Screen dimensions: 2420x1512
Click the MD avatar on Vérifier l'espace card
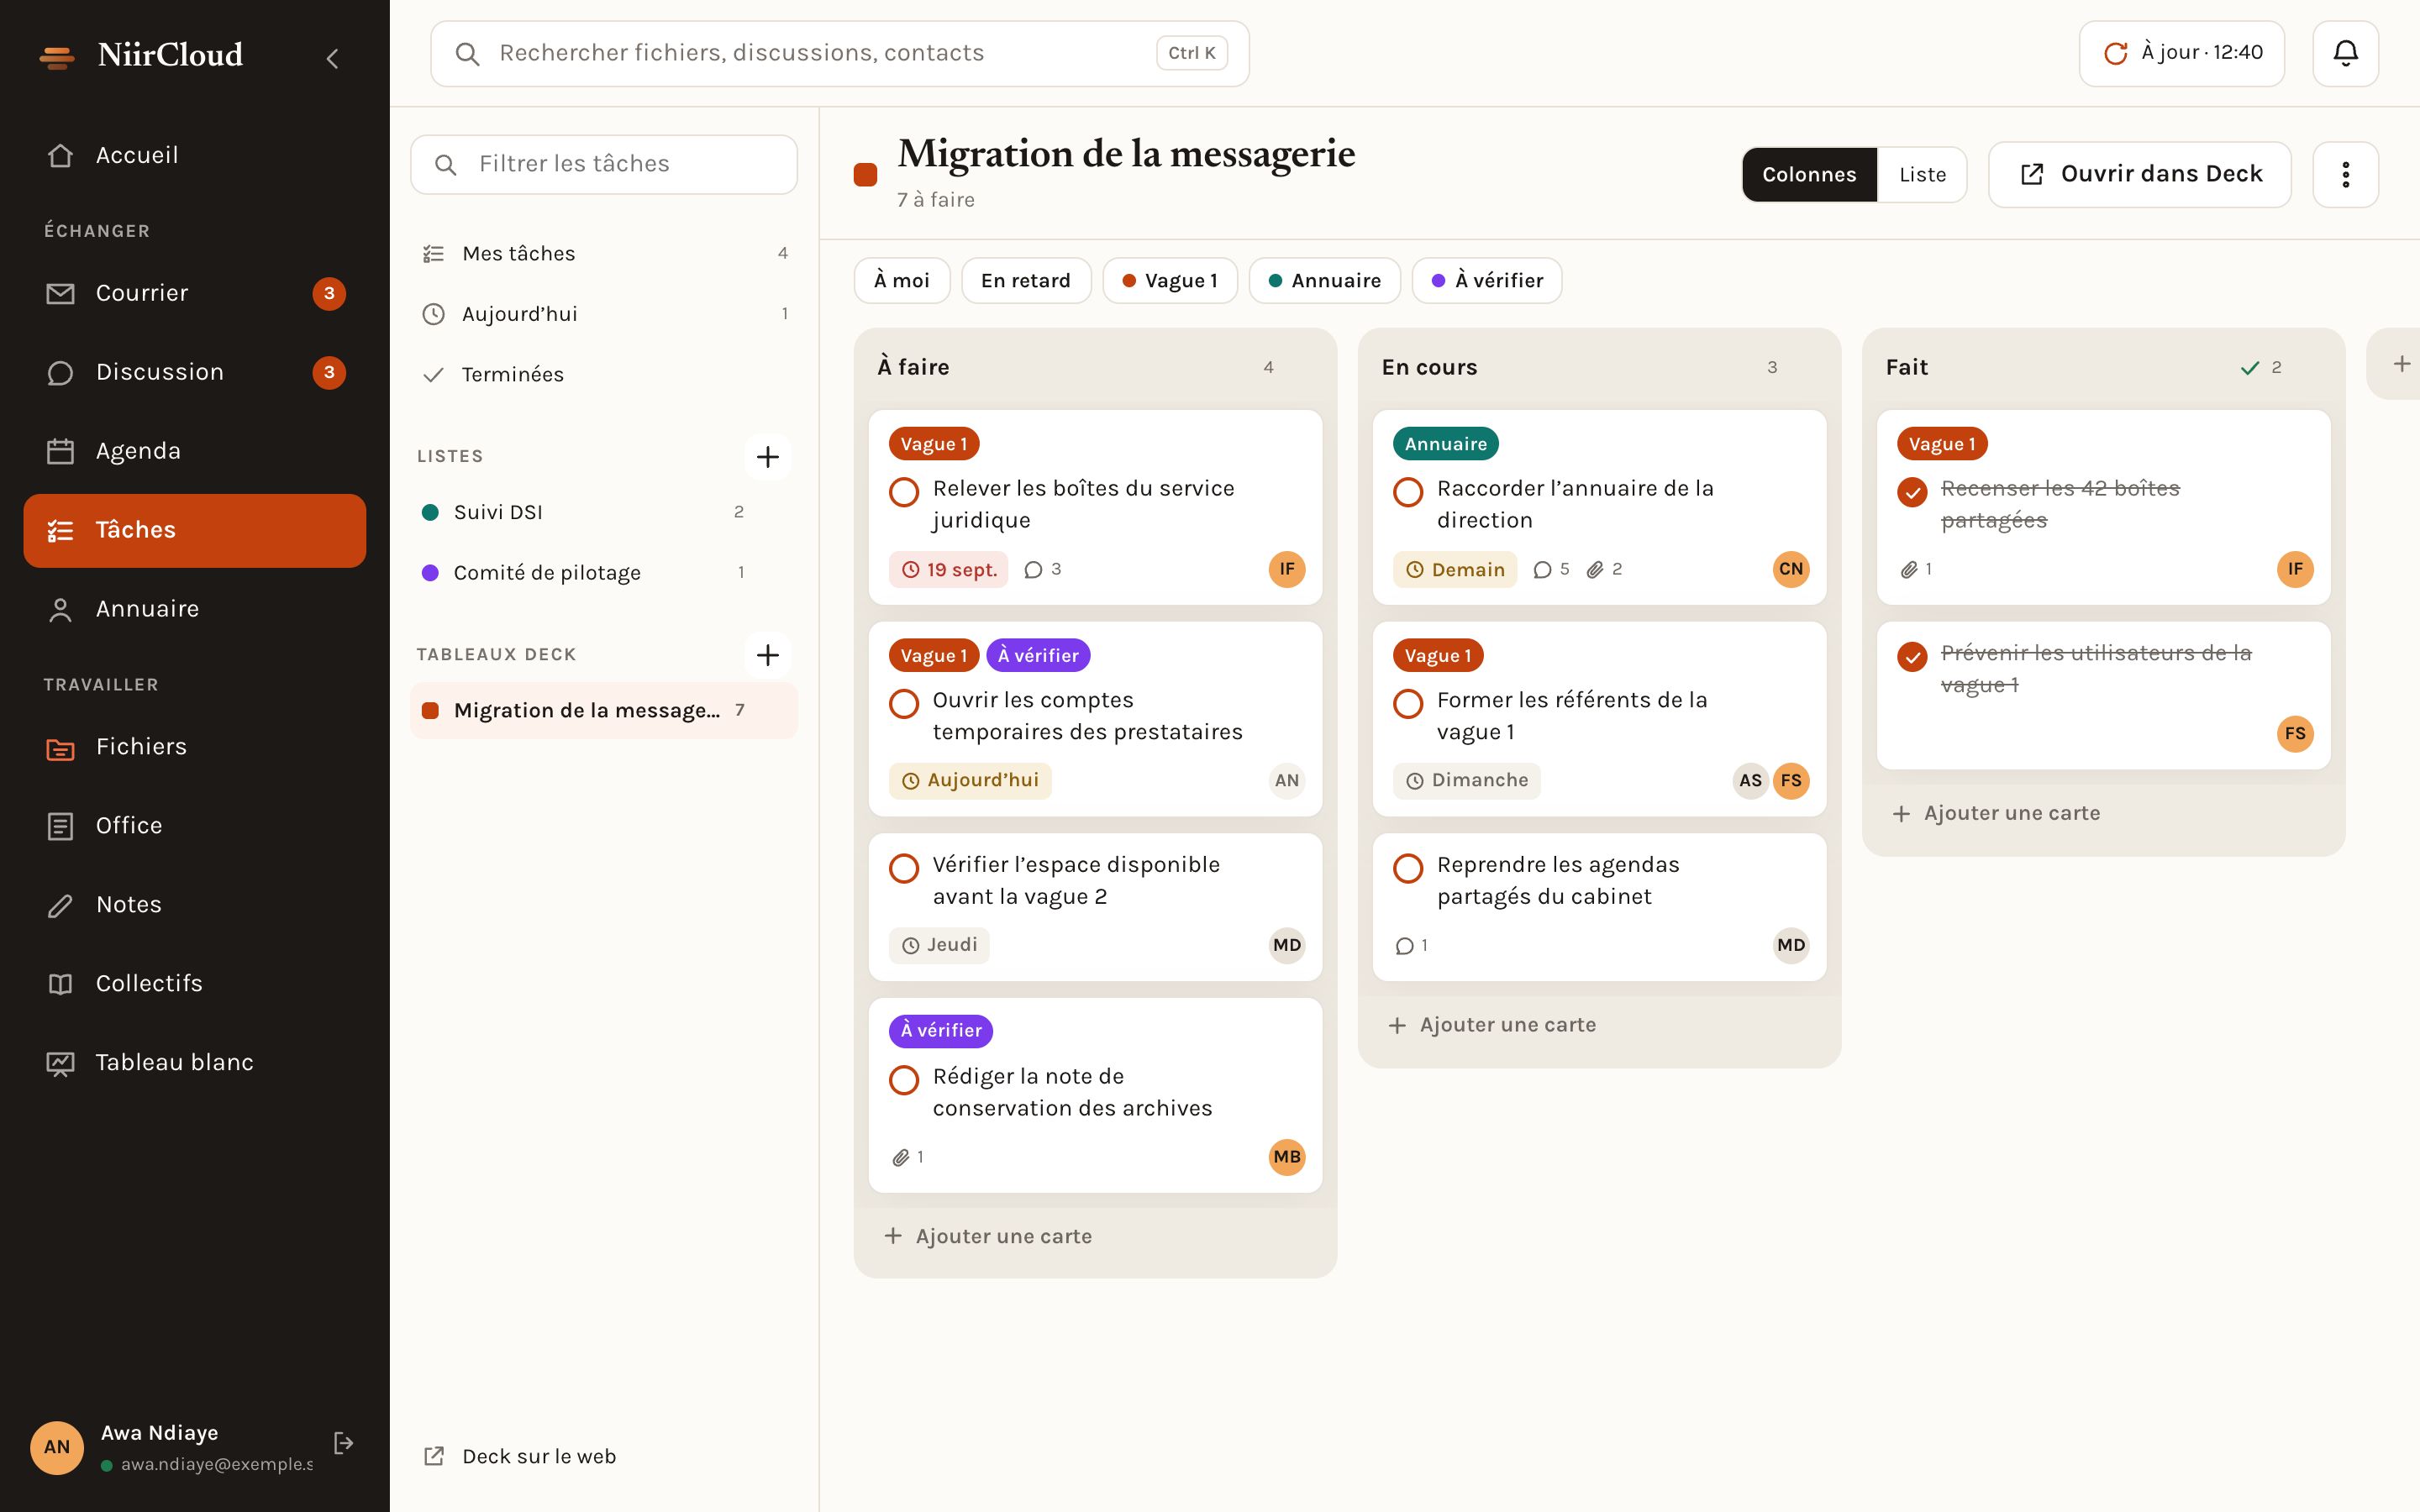pos(1286,945)
